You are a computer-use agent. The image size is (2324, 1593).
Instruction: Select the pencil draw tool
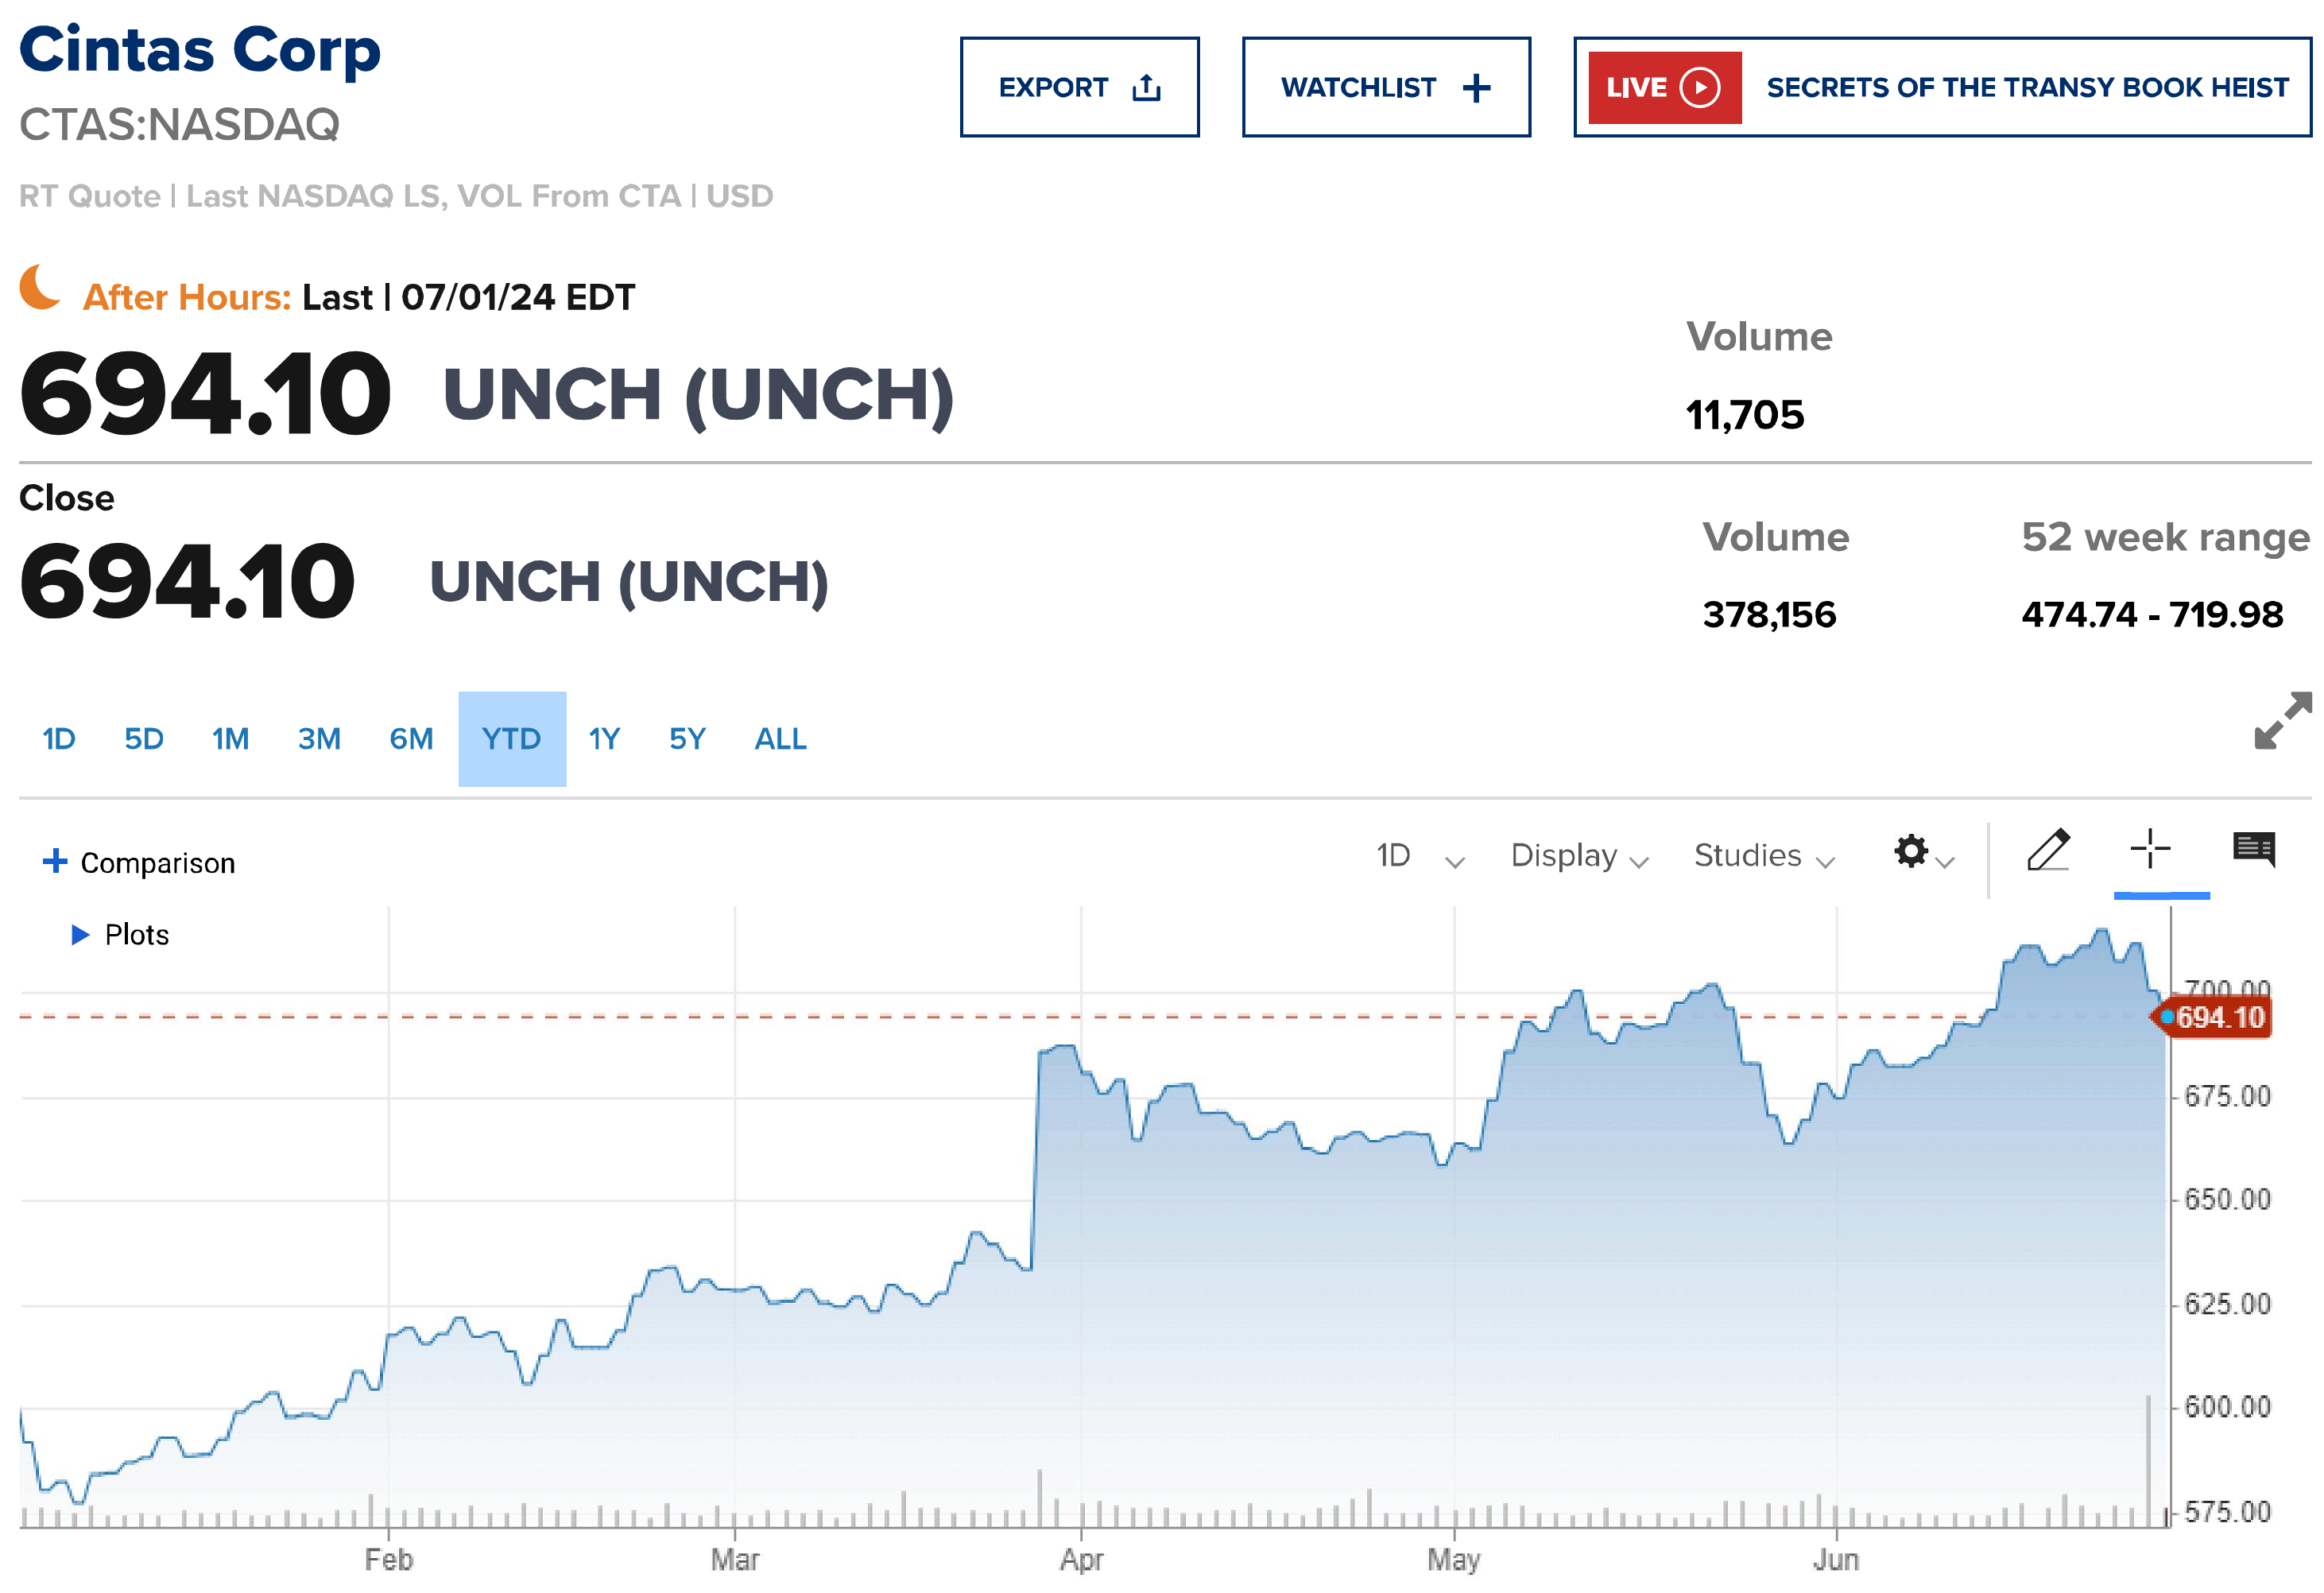pos(2048,851)
